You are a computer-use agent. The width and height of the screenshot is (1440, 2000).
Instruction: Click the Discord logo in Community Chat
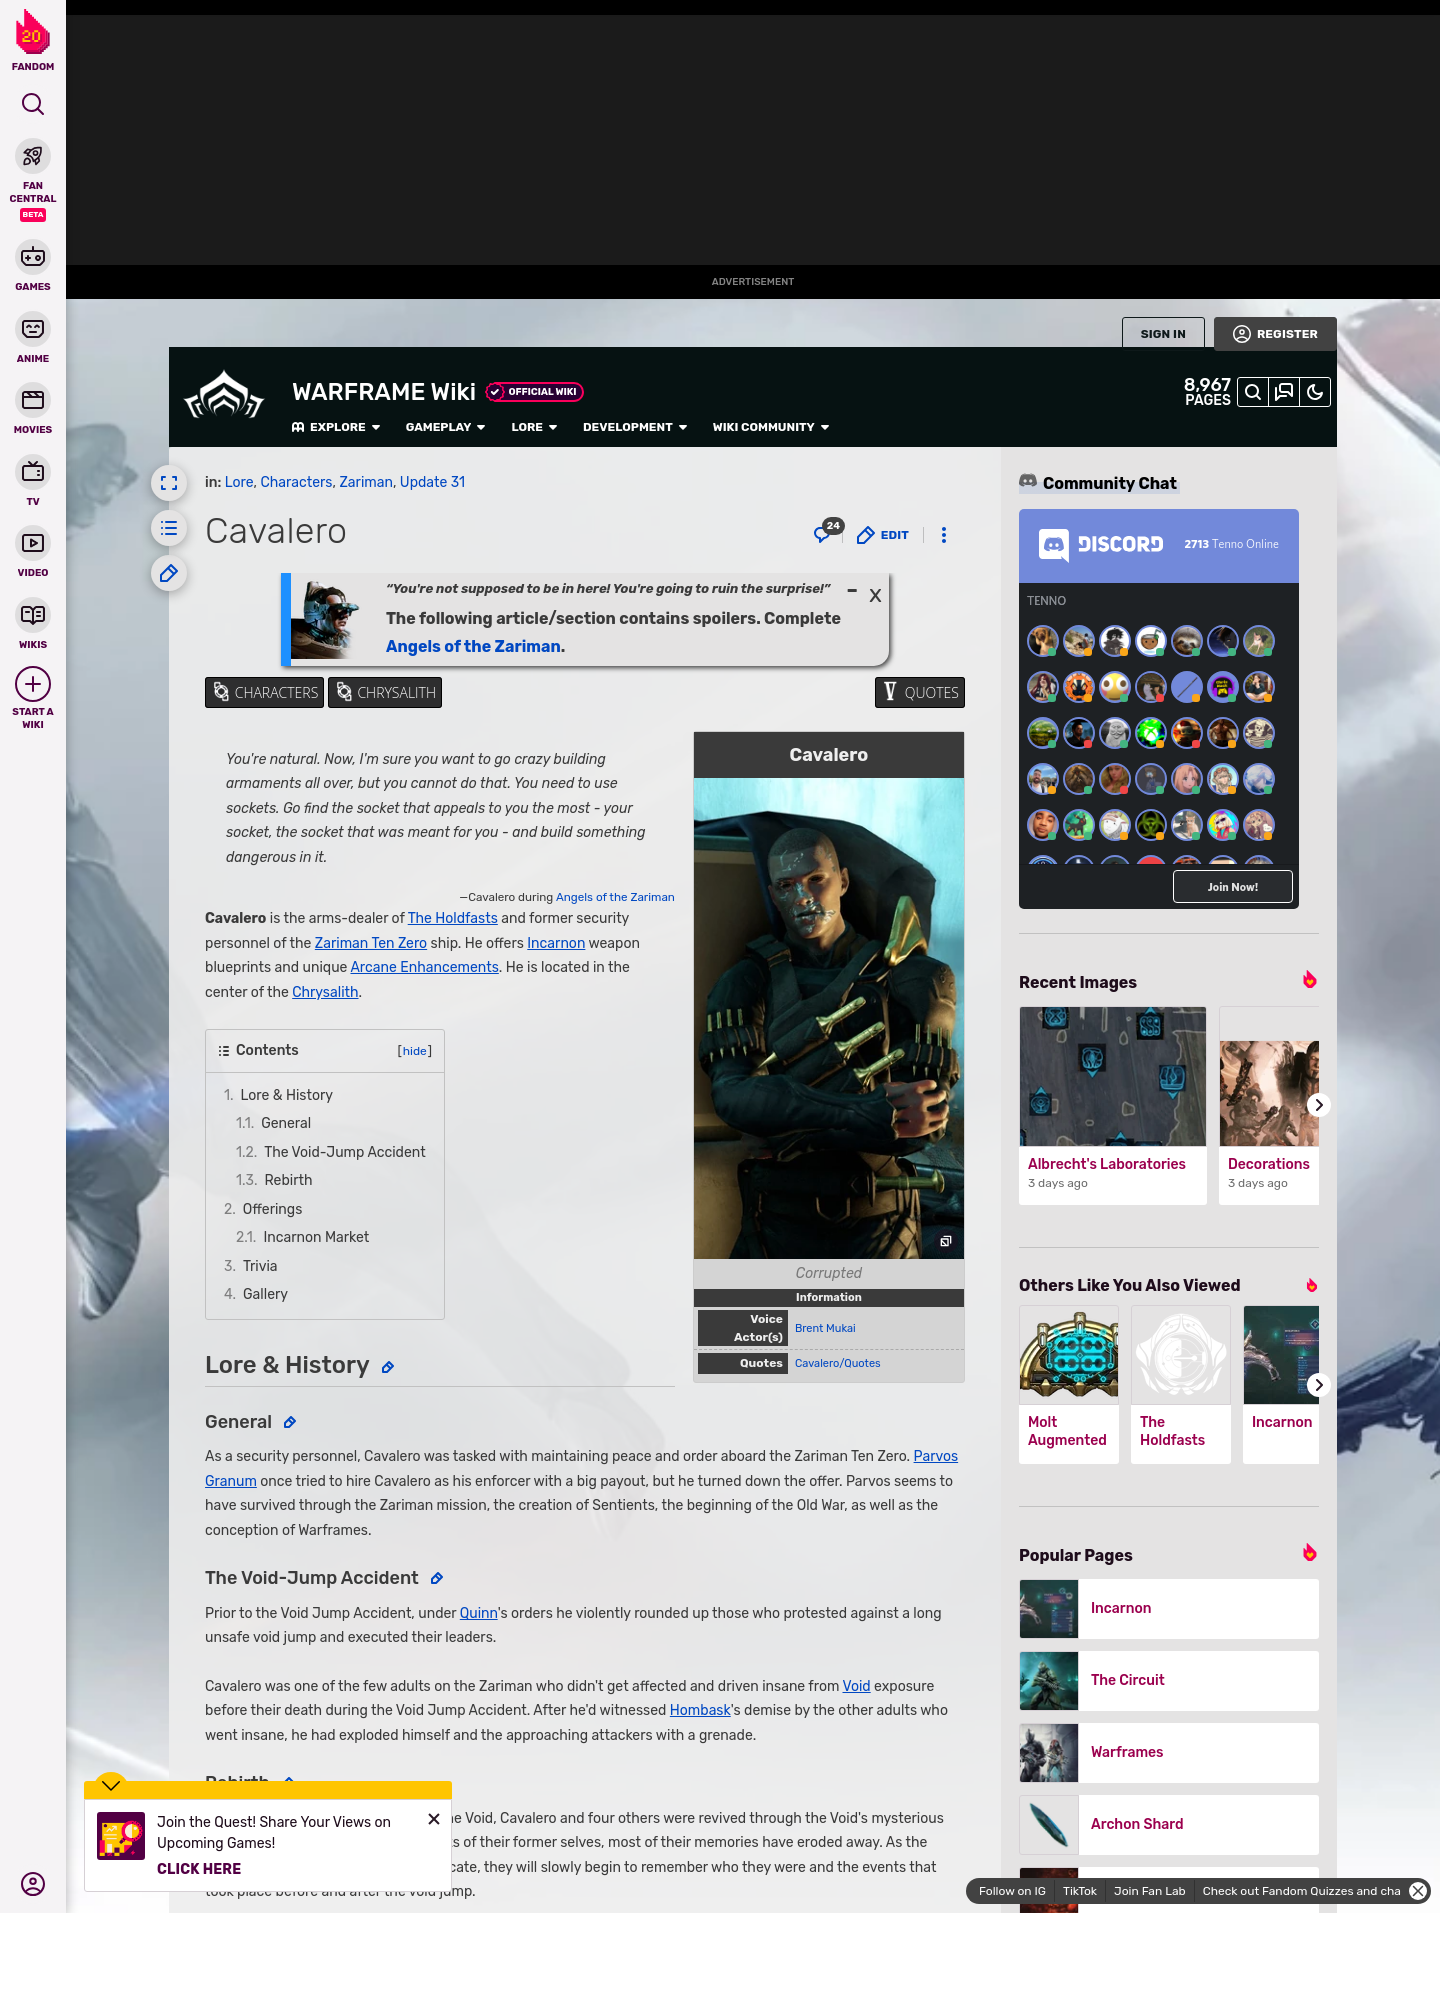(1101, 544)
